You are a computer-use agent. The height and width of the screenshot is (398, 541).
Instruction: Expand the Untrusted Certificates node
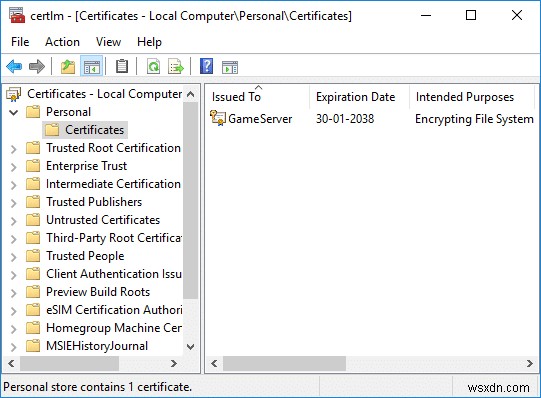point(14,221)
